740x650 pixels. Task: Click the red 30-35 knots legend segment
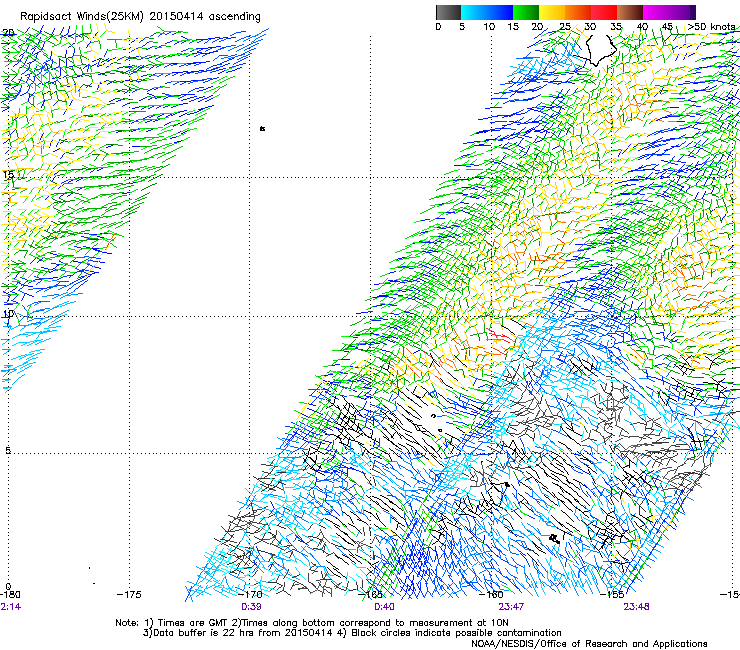[x=604, y=12]
